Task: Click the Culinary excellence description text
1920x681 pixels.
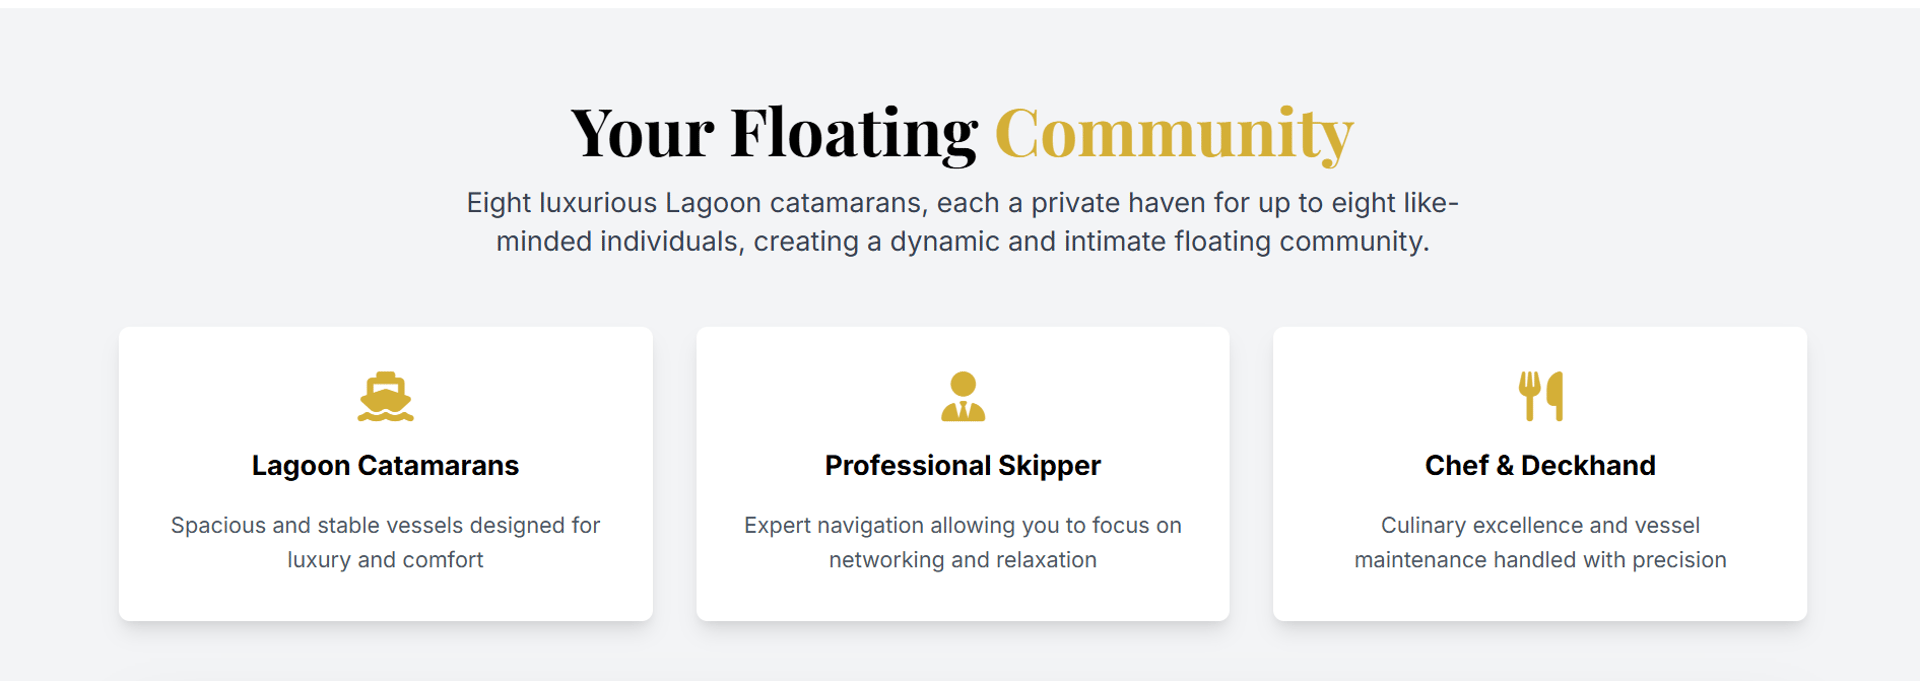Action: coord(1540,543)
